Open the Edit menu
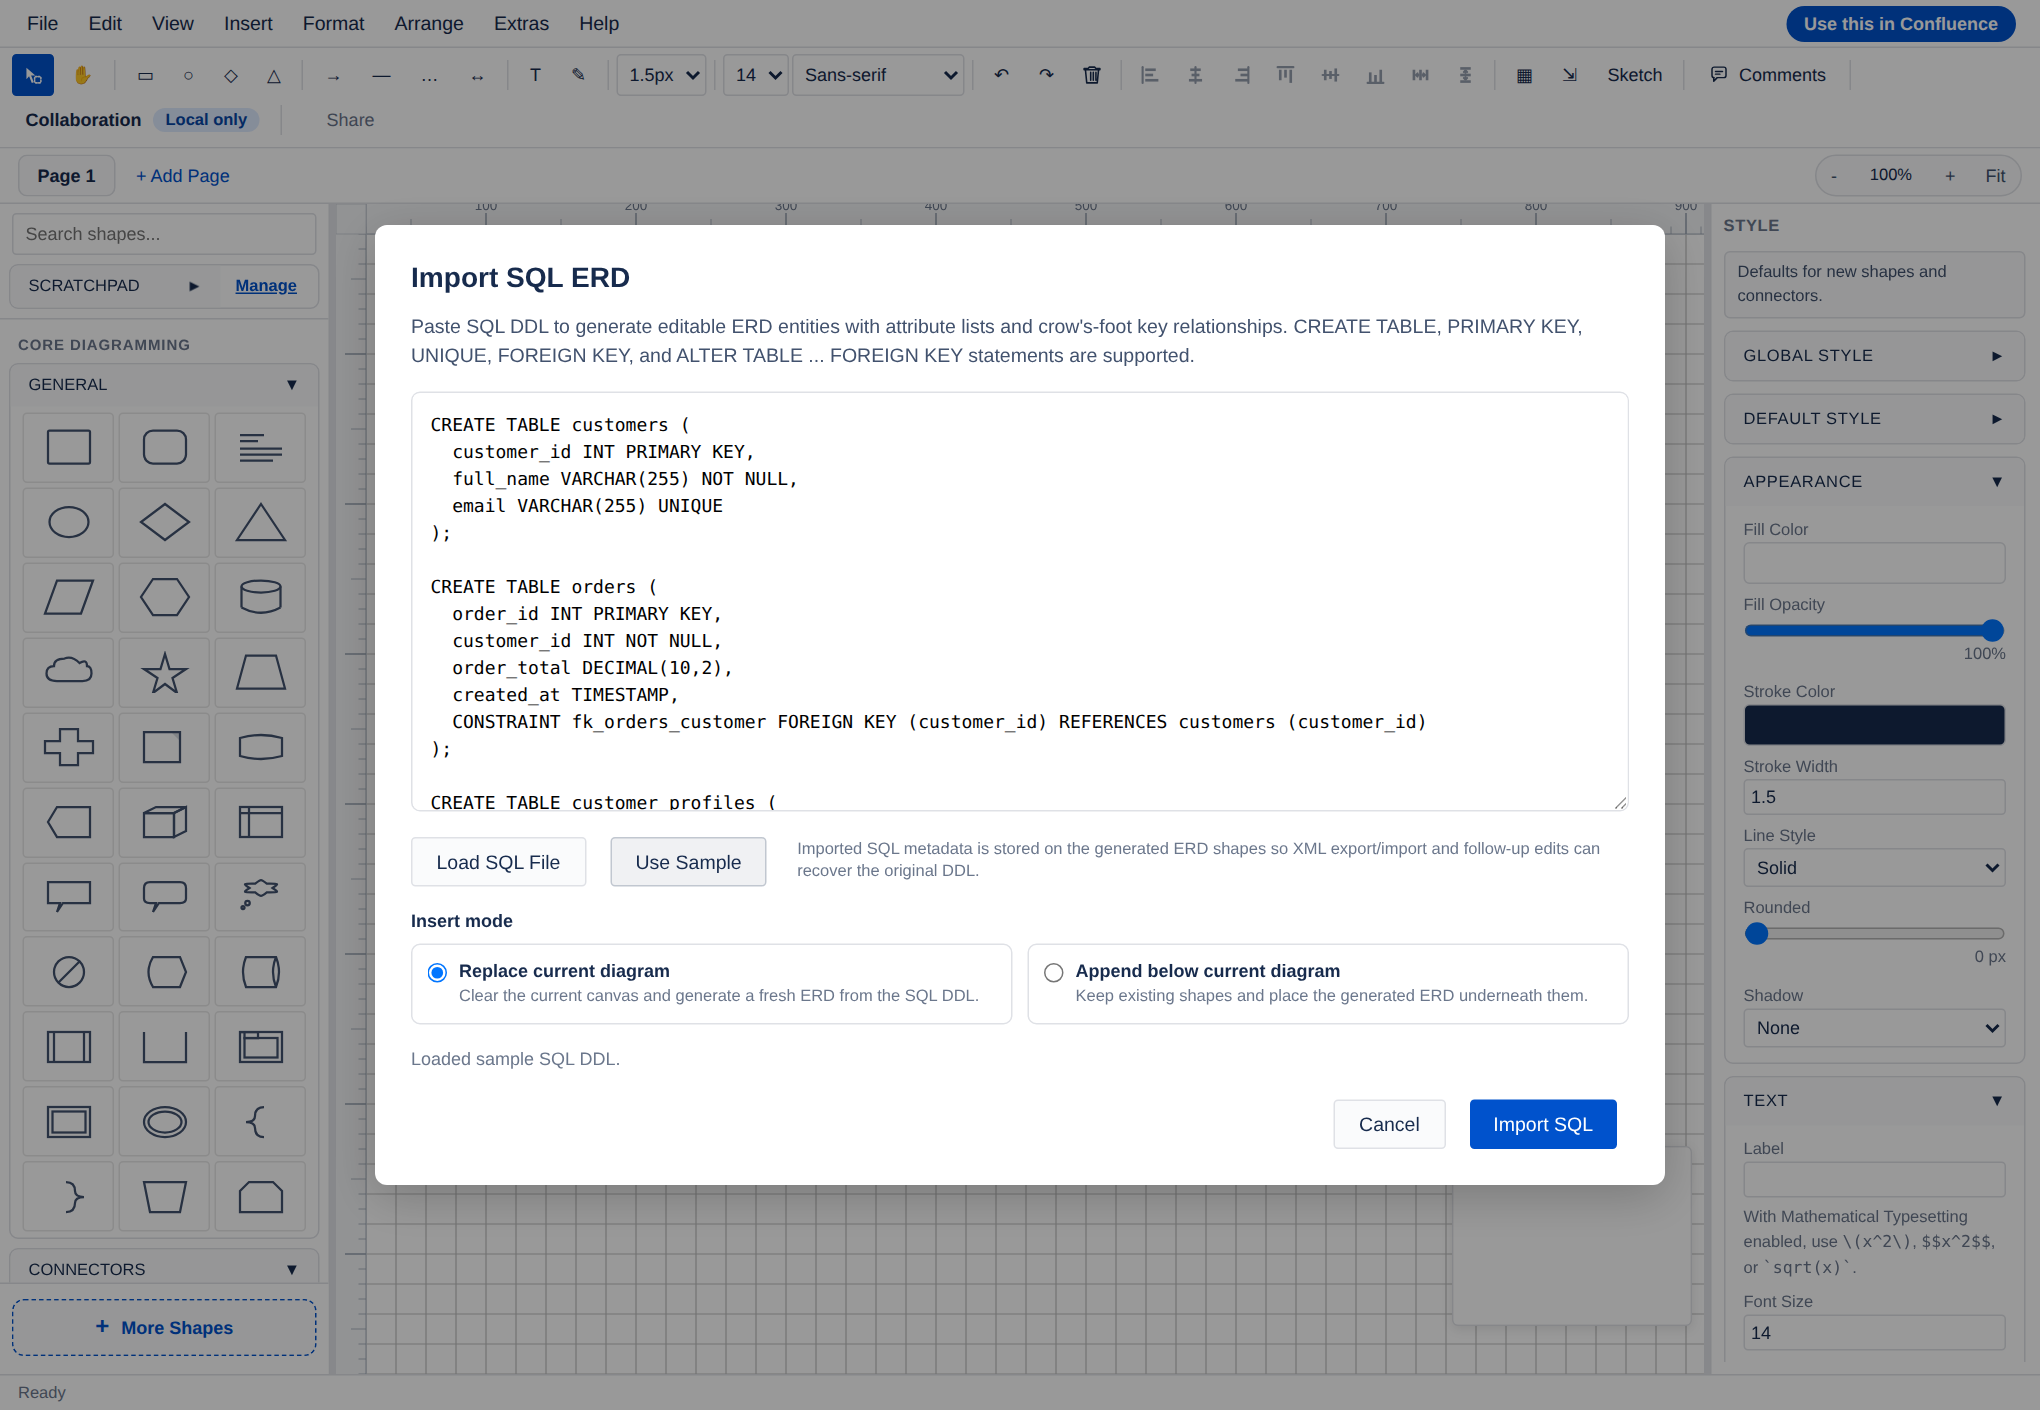Screen dimensions: 2040x1410 (x=105, y=23)
